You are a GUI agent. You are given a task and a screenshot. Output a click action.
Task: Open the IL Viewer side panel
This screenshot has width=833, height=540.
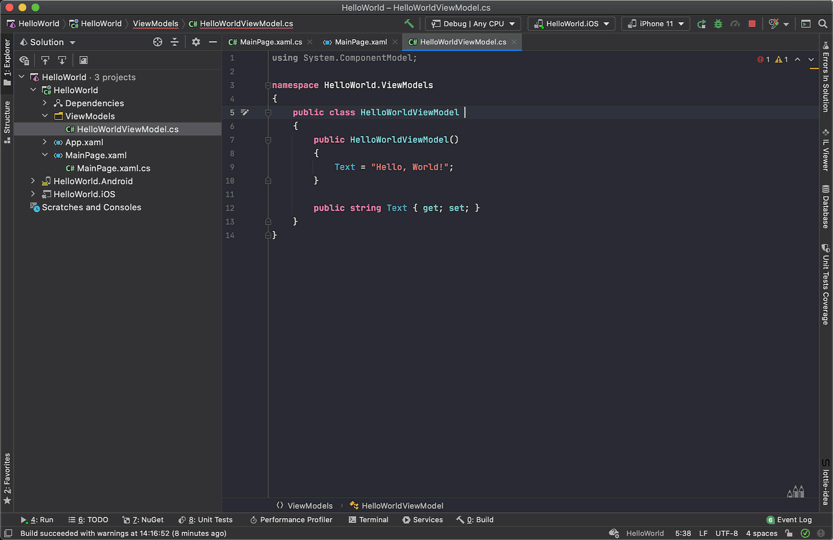pos(826,150)
